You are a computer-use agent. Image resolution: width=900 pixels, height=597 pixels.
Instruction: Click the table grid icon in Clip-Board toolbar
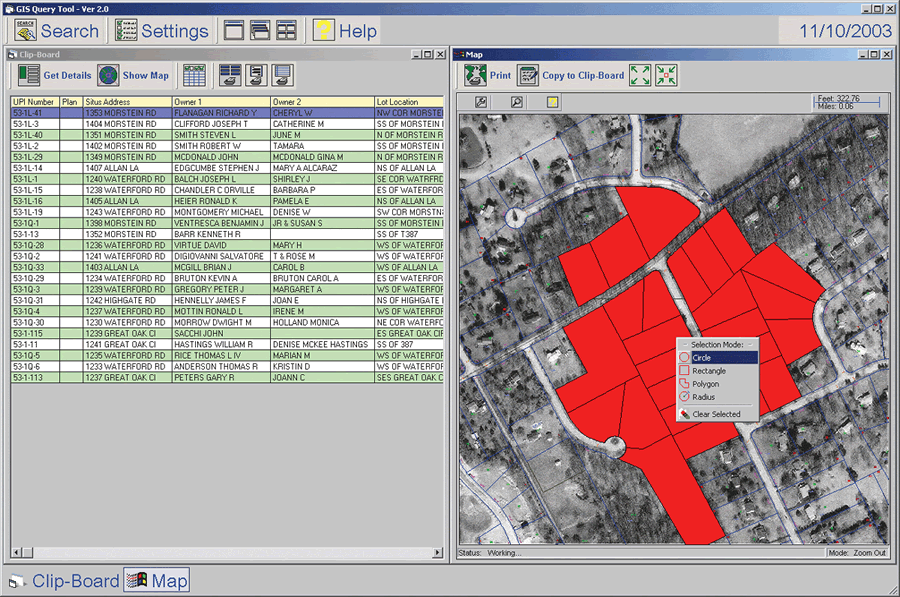pos(194,75)
